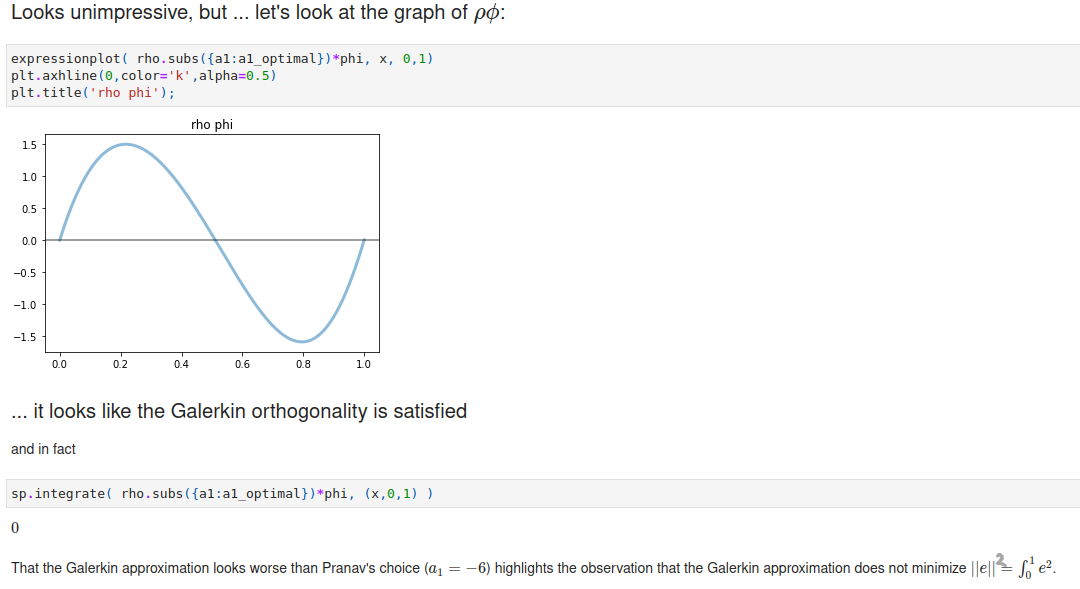Click the x-axis tick label 1.0

(x=363, y=364)
